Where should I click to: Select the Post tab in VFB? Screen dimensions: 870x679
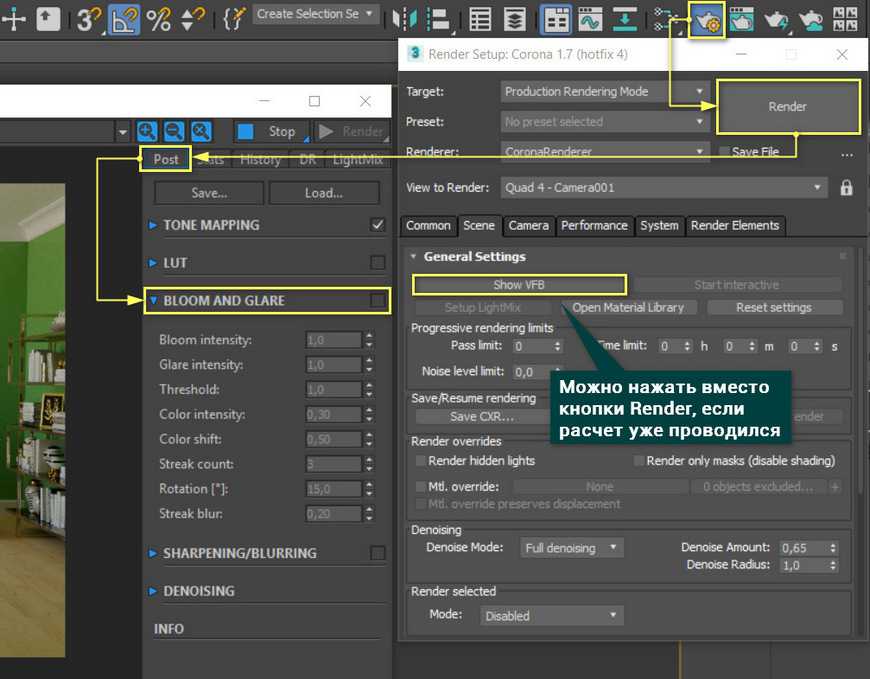pyautogui.click(x=166, y=159)
